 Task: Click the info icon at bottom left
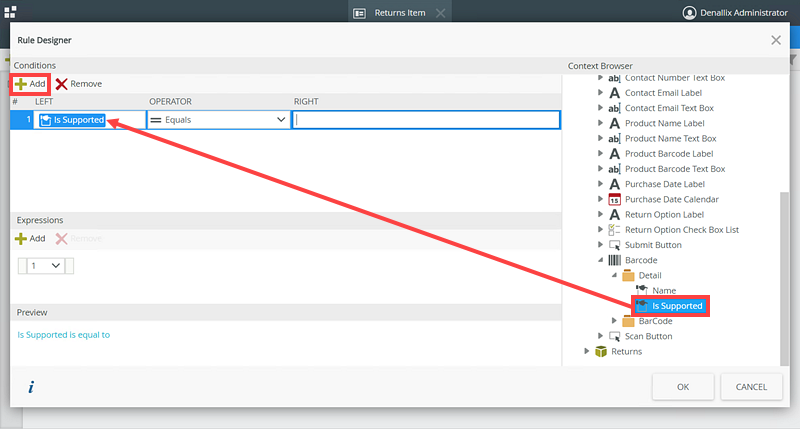point(31,387)
